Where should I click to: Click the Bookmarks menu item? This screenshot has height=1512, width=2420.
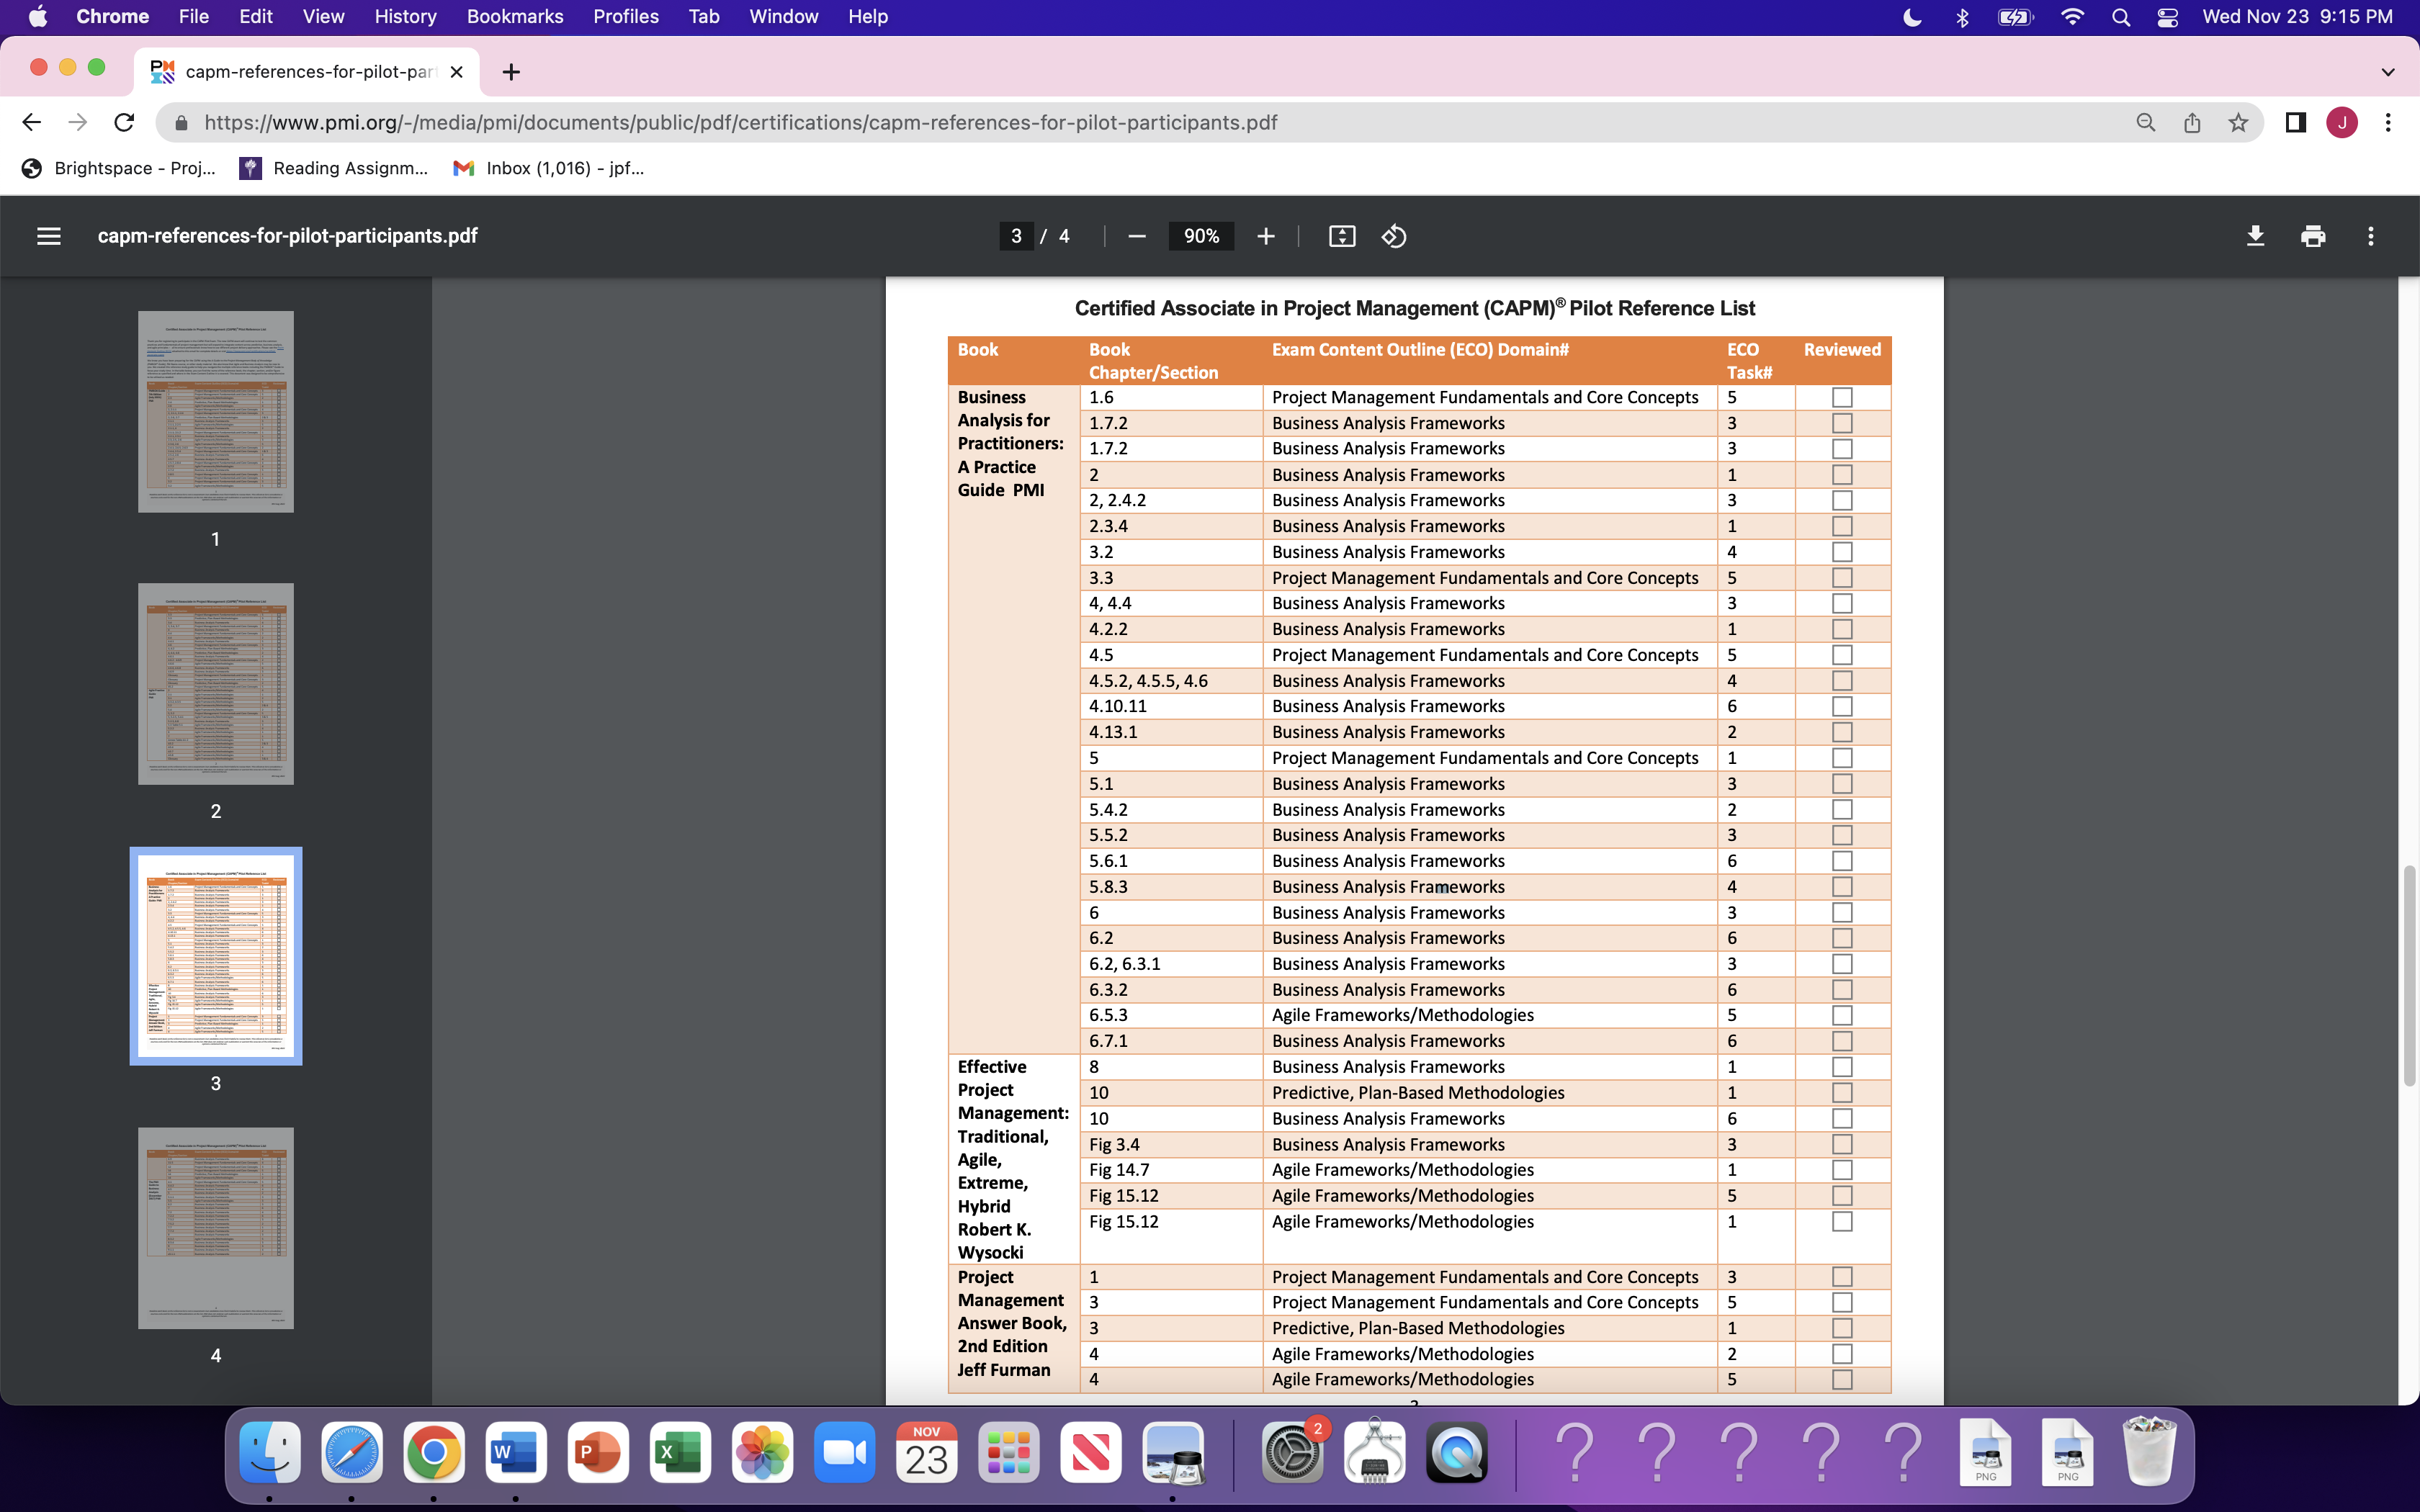(514, 16)
